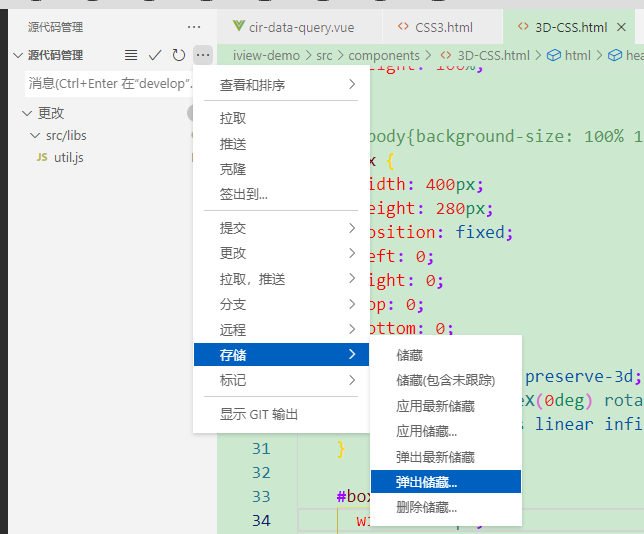
Task: Switch to cir-data-query.vue tab
Action: pyautogui.click(x=300, y=27)
